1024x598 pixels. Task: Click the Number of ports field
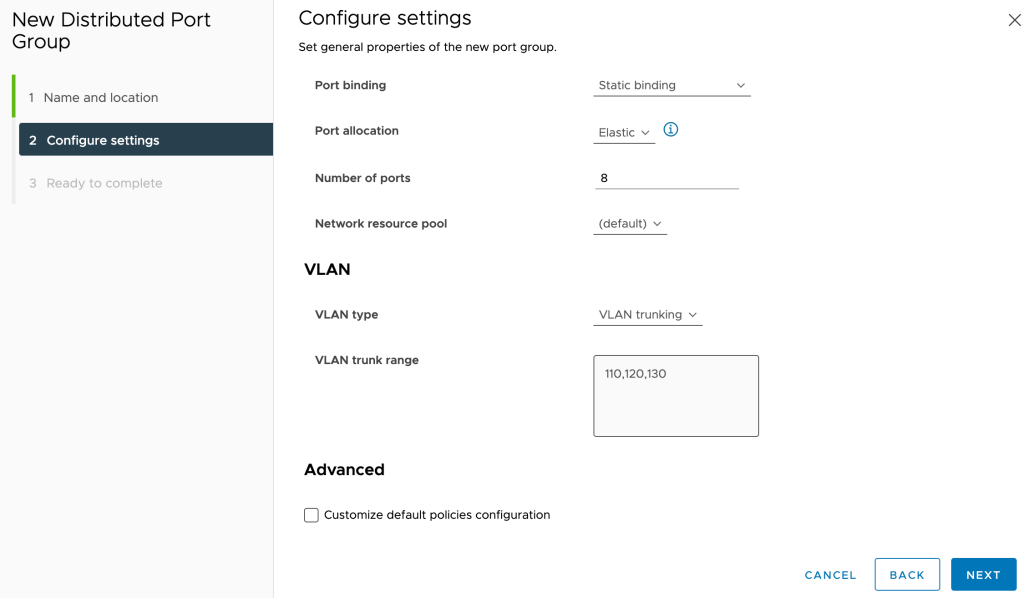[x=666, y=178]
